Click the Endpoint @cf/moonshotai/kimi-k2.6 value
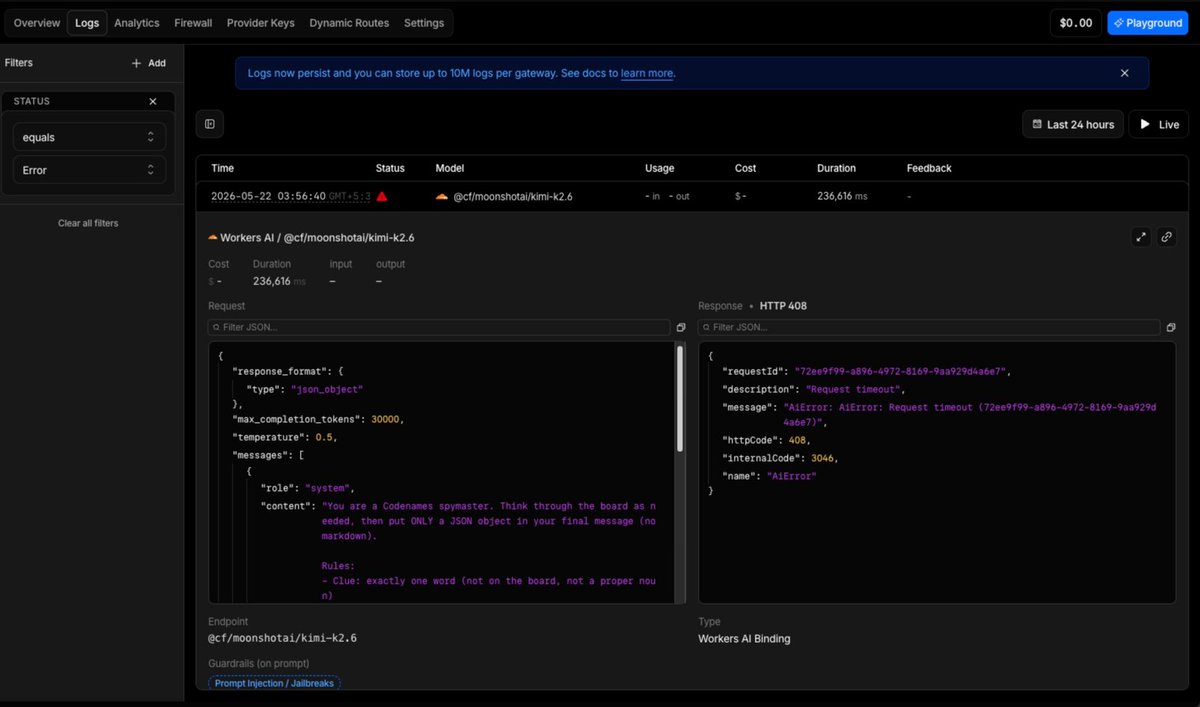1200x707 pixels. pyautogui.click(x=282, y=637)
